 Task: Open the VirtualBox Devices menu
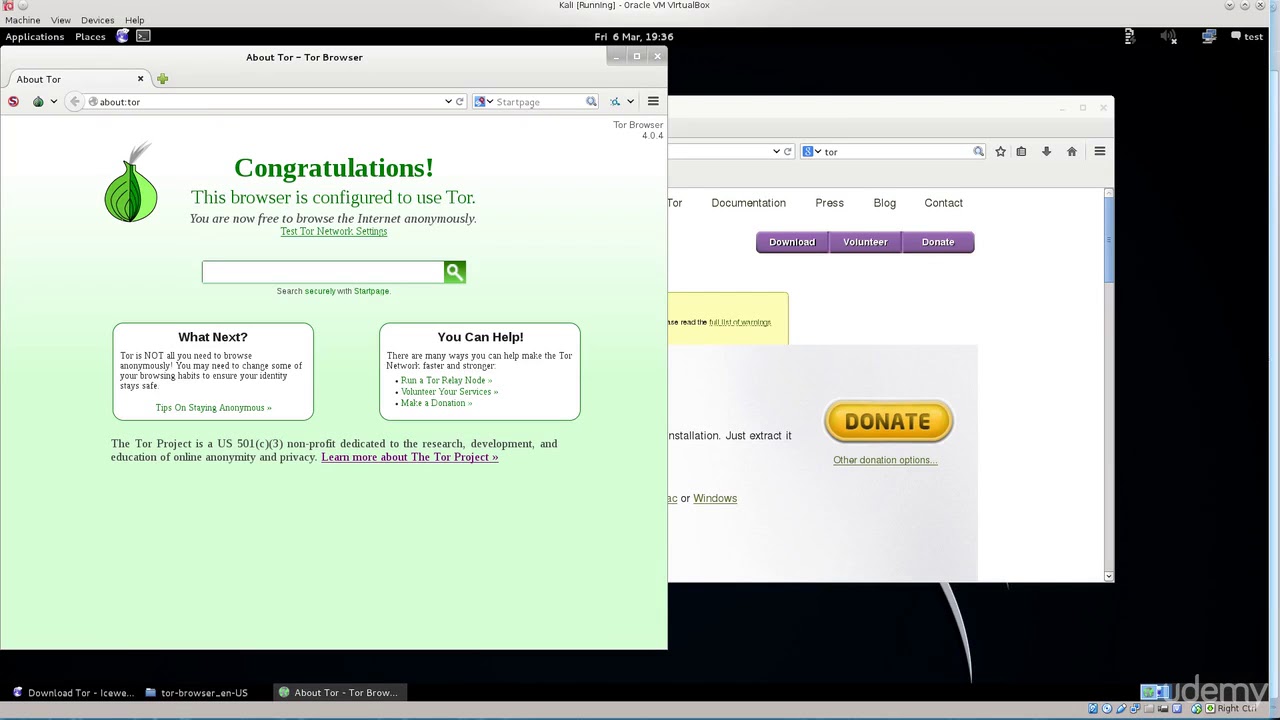(x=97, y=20)
